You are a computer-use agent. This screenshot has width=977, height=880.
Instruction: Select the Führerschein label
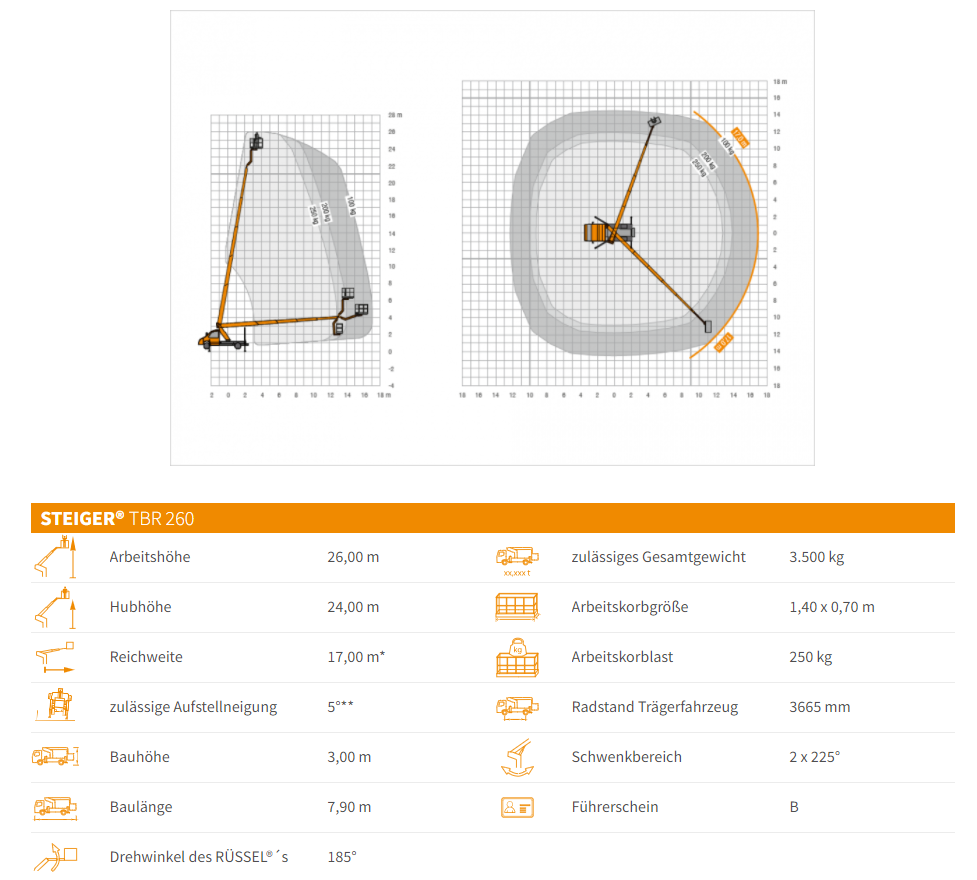615,807
